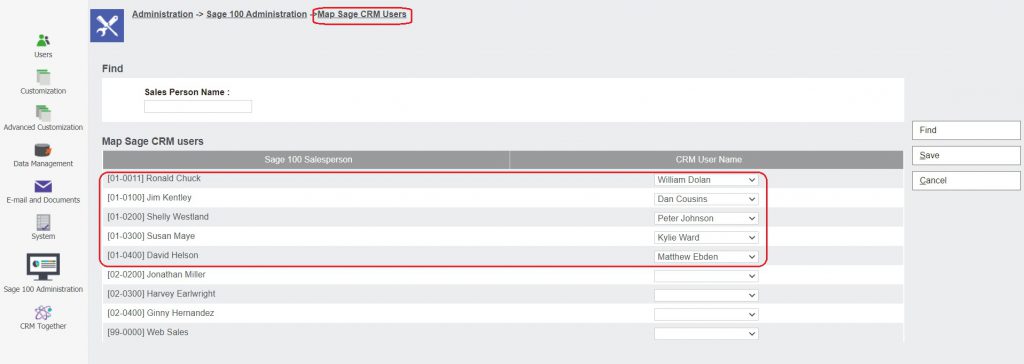The width and height of the screenshot is (1024, 364).
Task: Select the Users label in sidebar
Action: click(x=43, y=55)
